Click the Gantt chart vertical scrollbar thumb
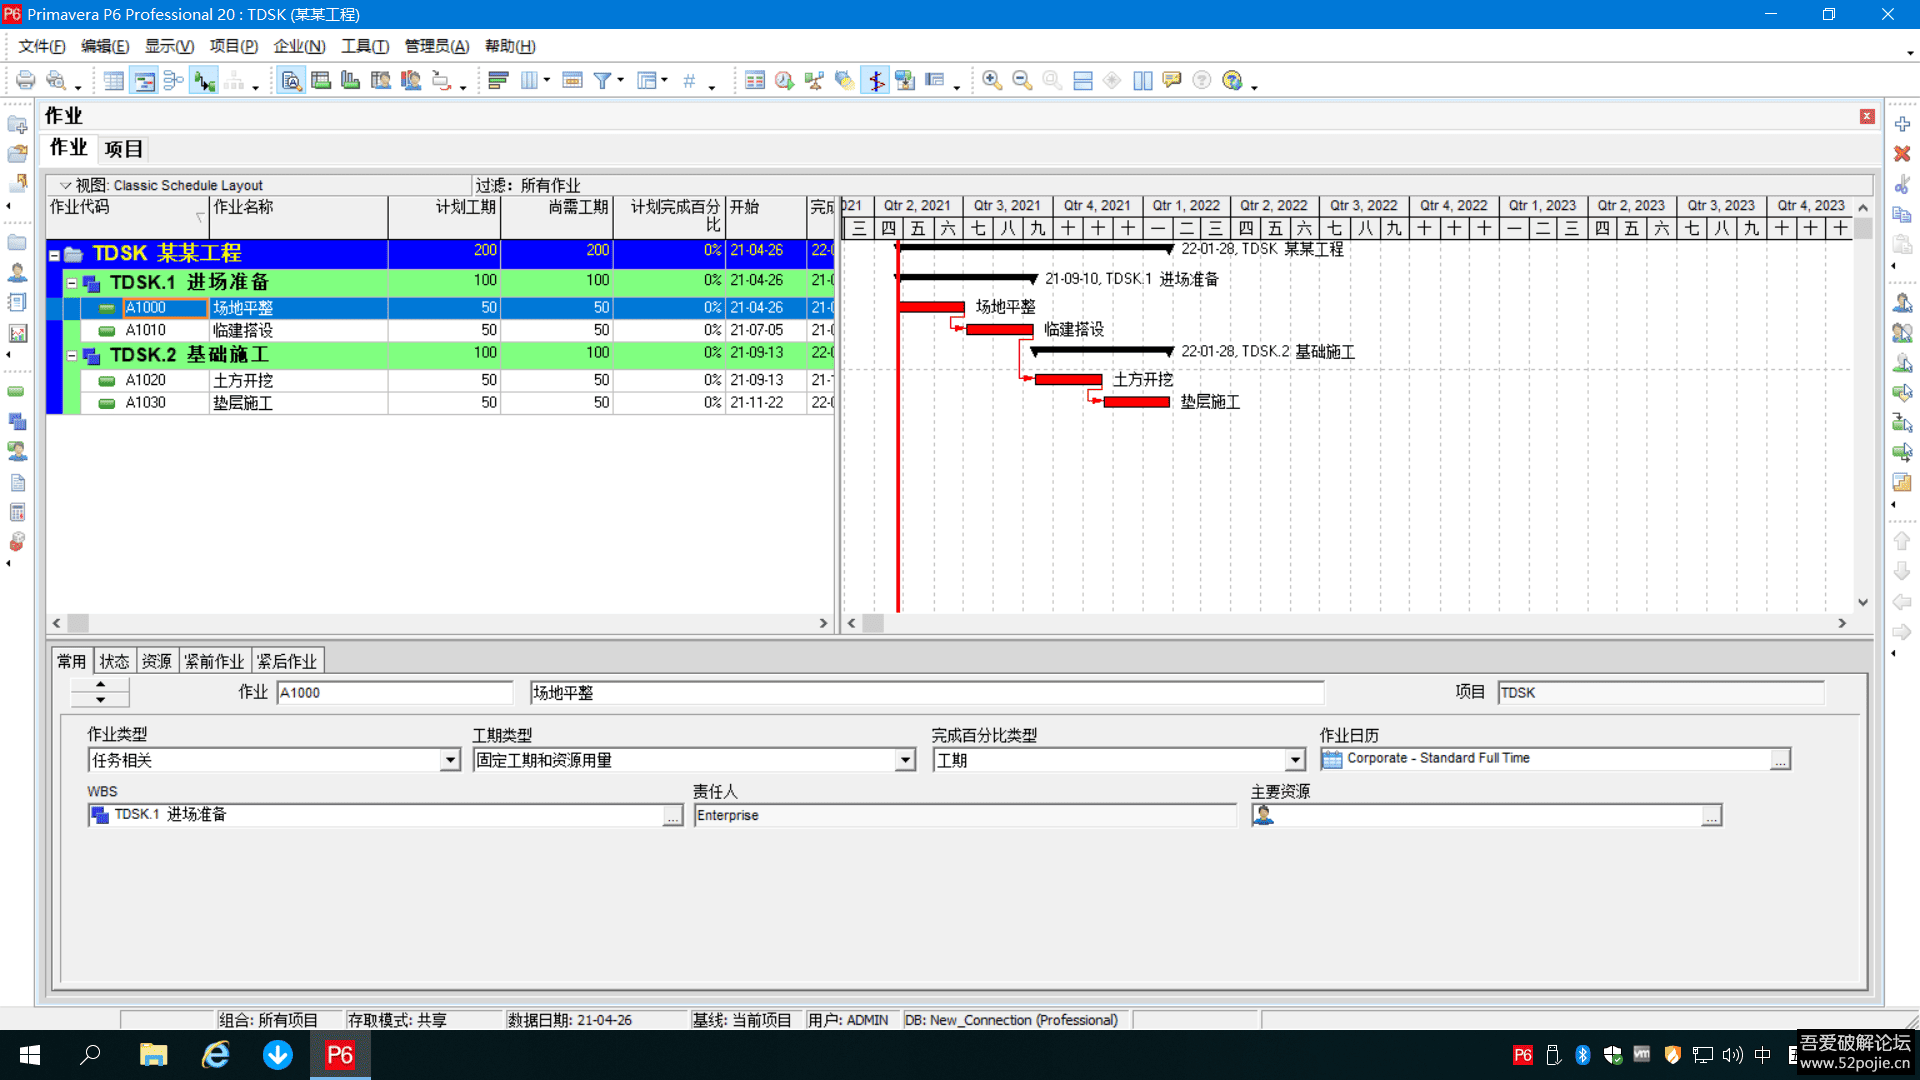 (1863, 228)
